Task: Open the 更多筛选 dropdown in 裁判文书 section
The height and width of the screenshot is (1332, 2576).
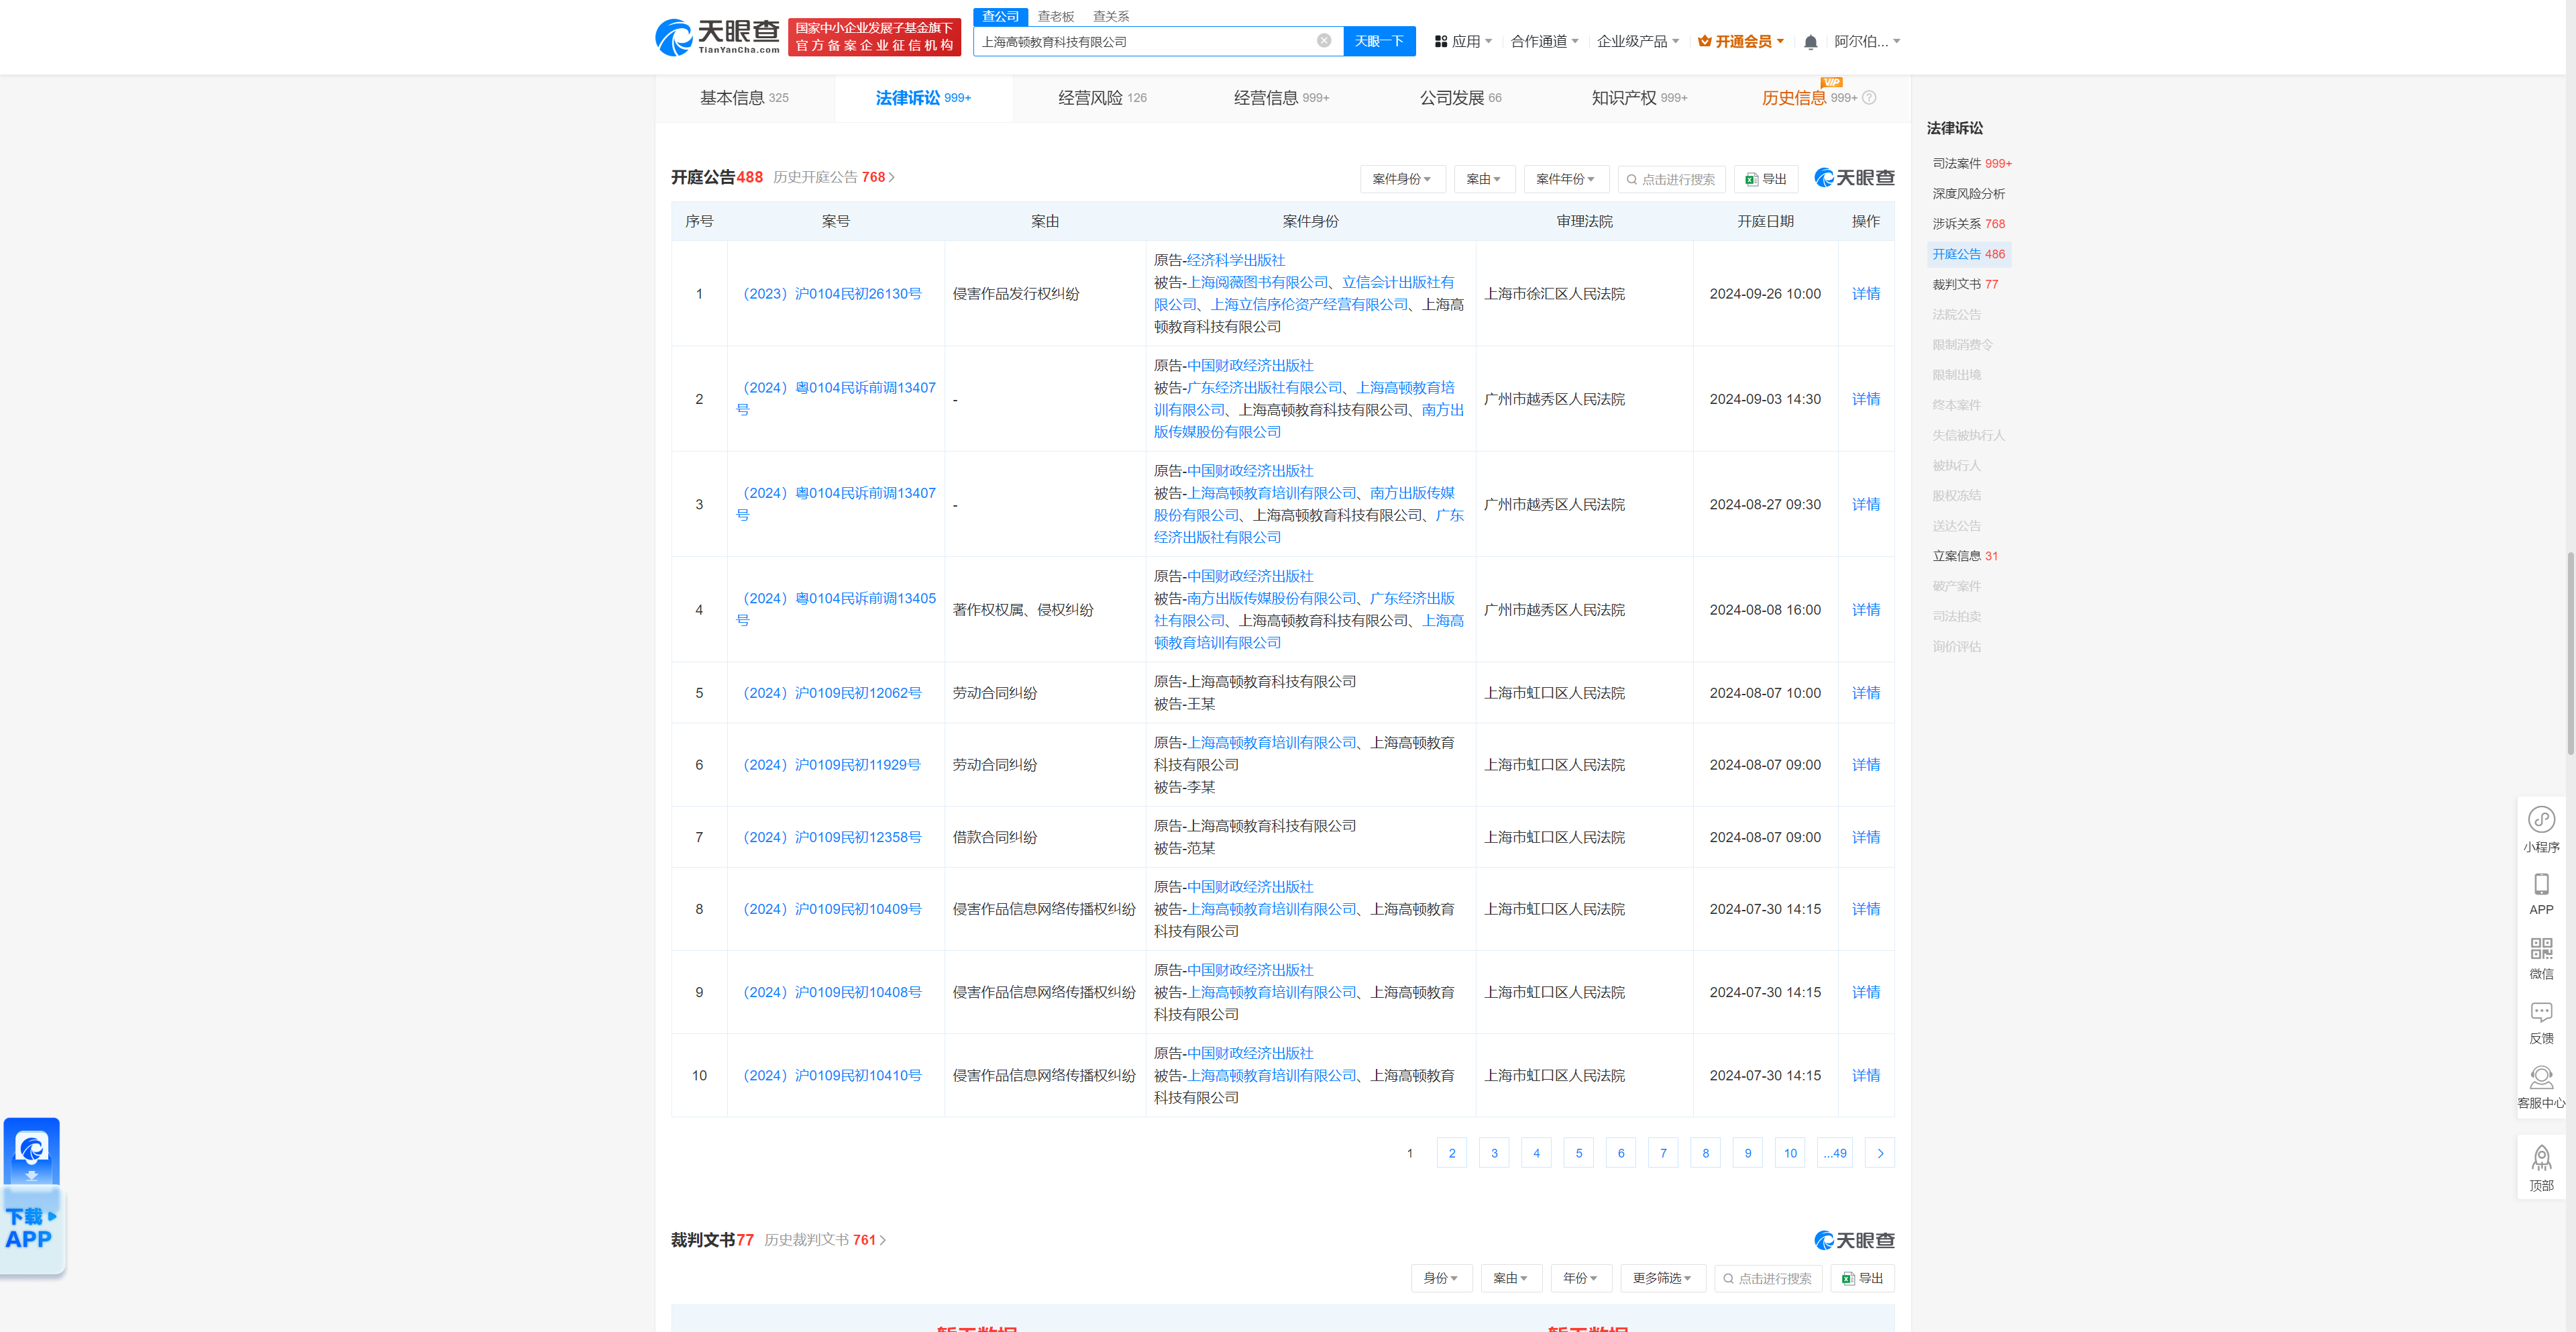Action: [x=1662, y=1278]
